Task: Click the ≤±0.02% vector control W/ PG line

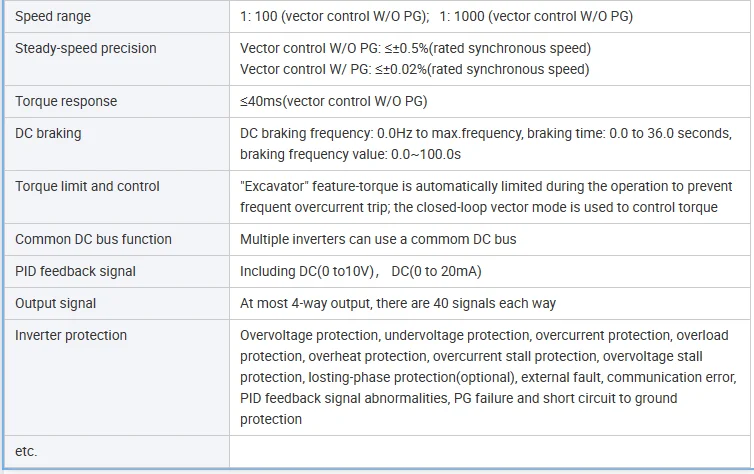Action: (x=415, y=70)
